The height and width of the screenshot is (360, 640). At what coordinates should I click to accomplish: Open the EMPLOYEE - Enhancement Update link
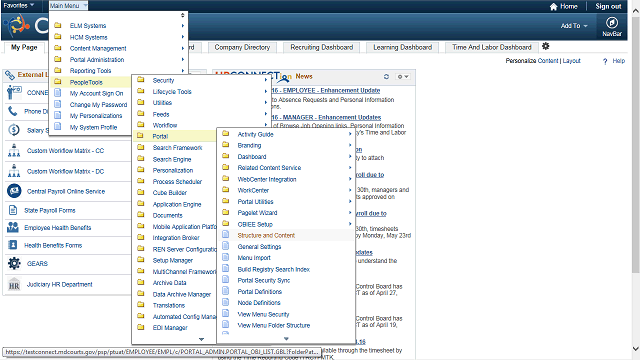click(326, 91)
